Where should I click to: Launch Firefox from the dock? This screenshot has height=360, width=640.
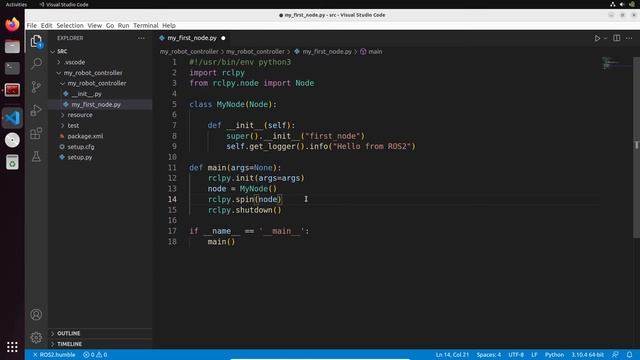(12, 24)
